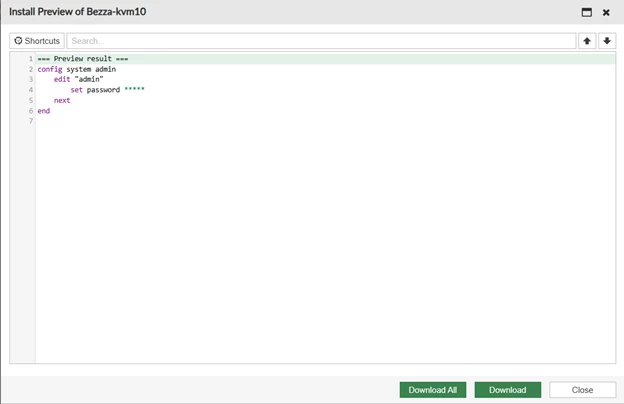
Task: Open the Shortcuts help button
Action: pyautogui.click(x=37, y=41)
